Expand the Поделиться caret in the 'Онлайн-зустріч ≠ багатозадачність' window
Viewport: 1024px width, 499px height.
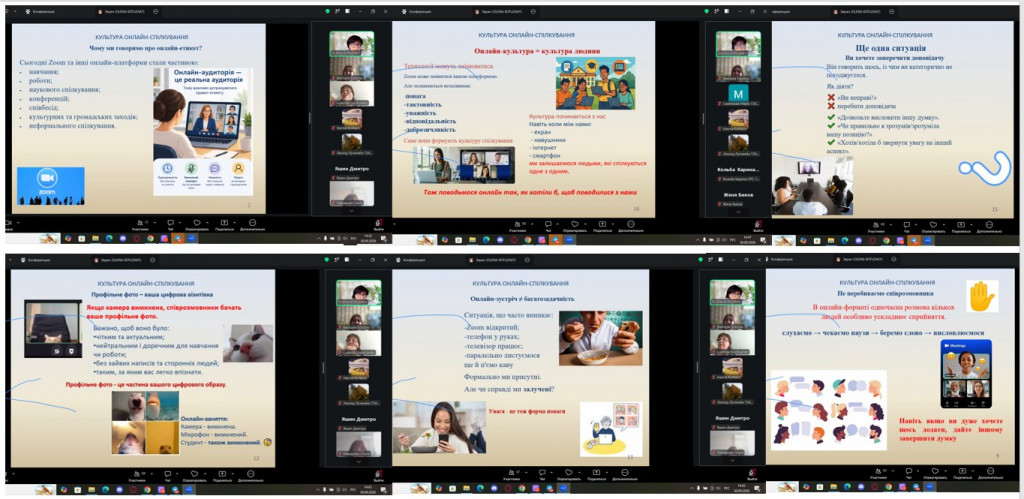point(606,472)
